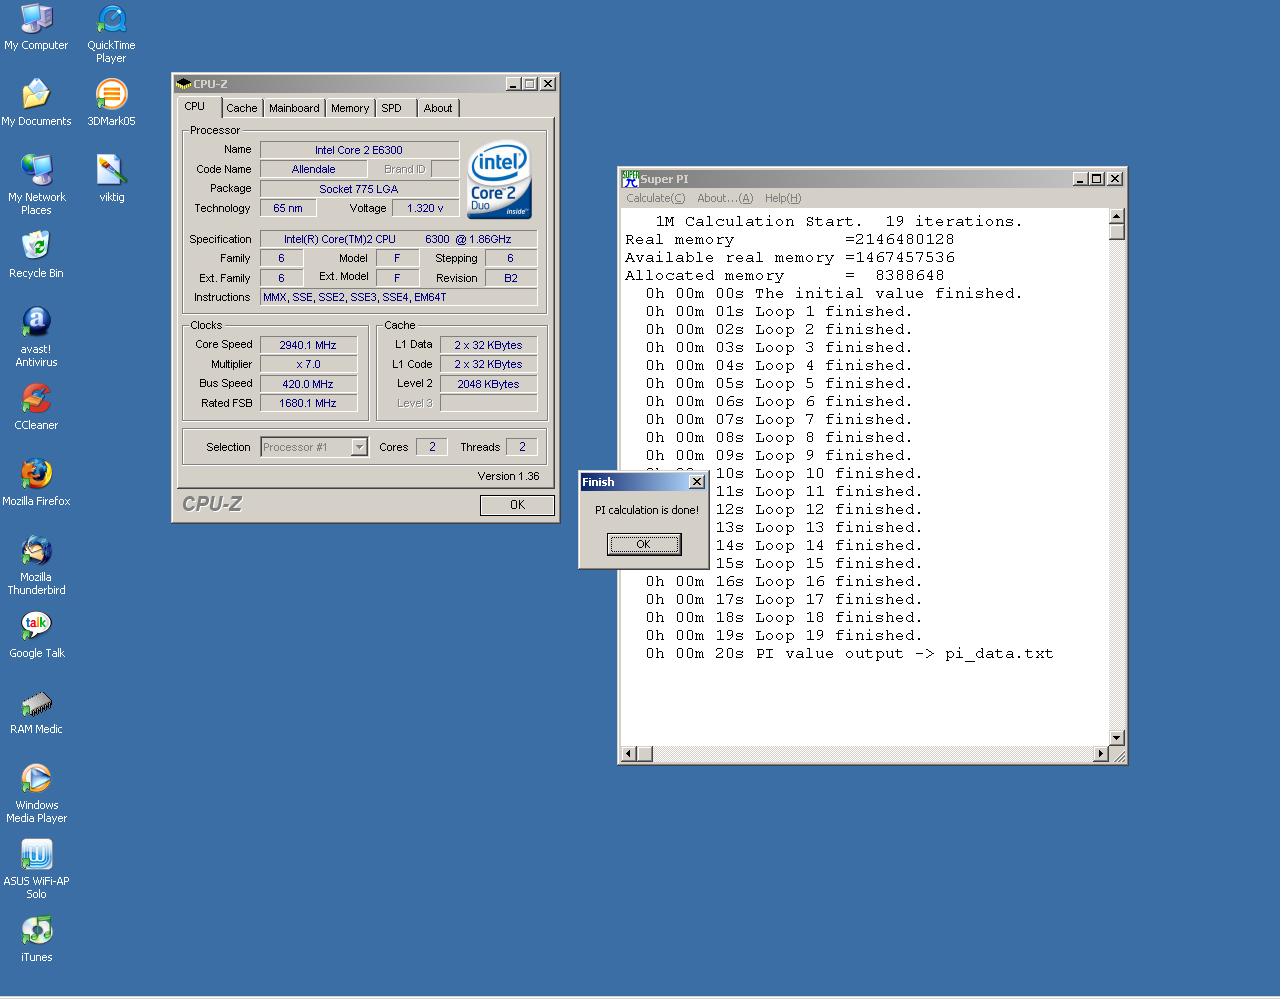1284x999 pixels.
Task: Minimize the CPU-Z window
Action: 513,84
